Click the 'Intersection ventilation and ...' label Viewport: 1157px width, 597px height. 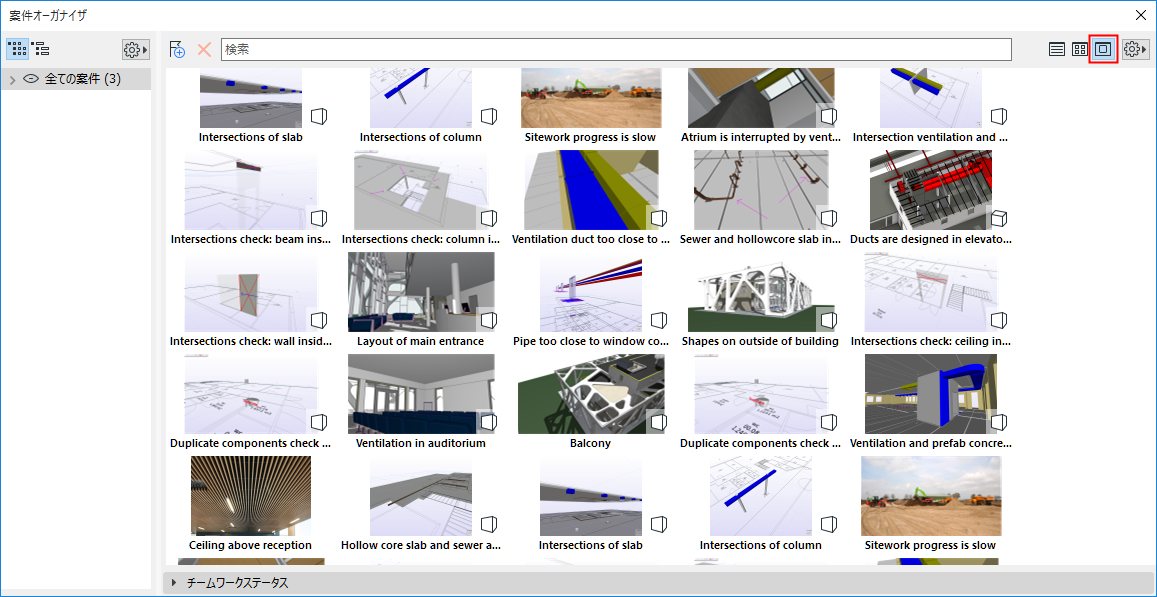pos(930,137)
